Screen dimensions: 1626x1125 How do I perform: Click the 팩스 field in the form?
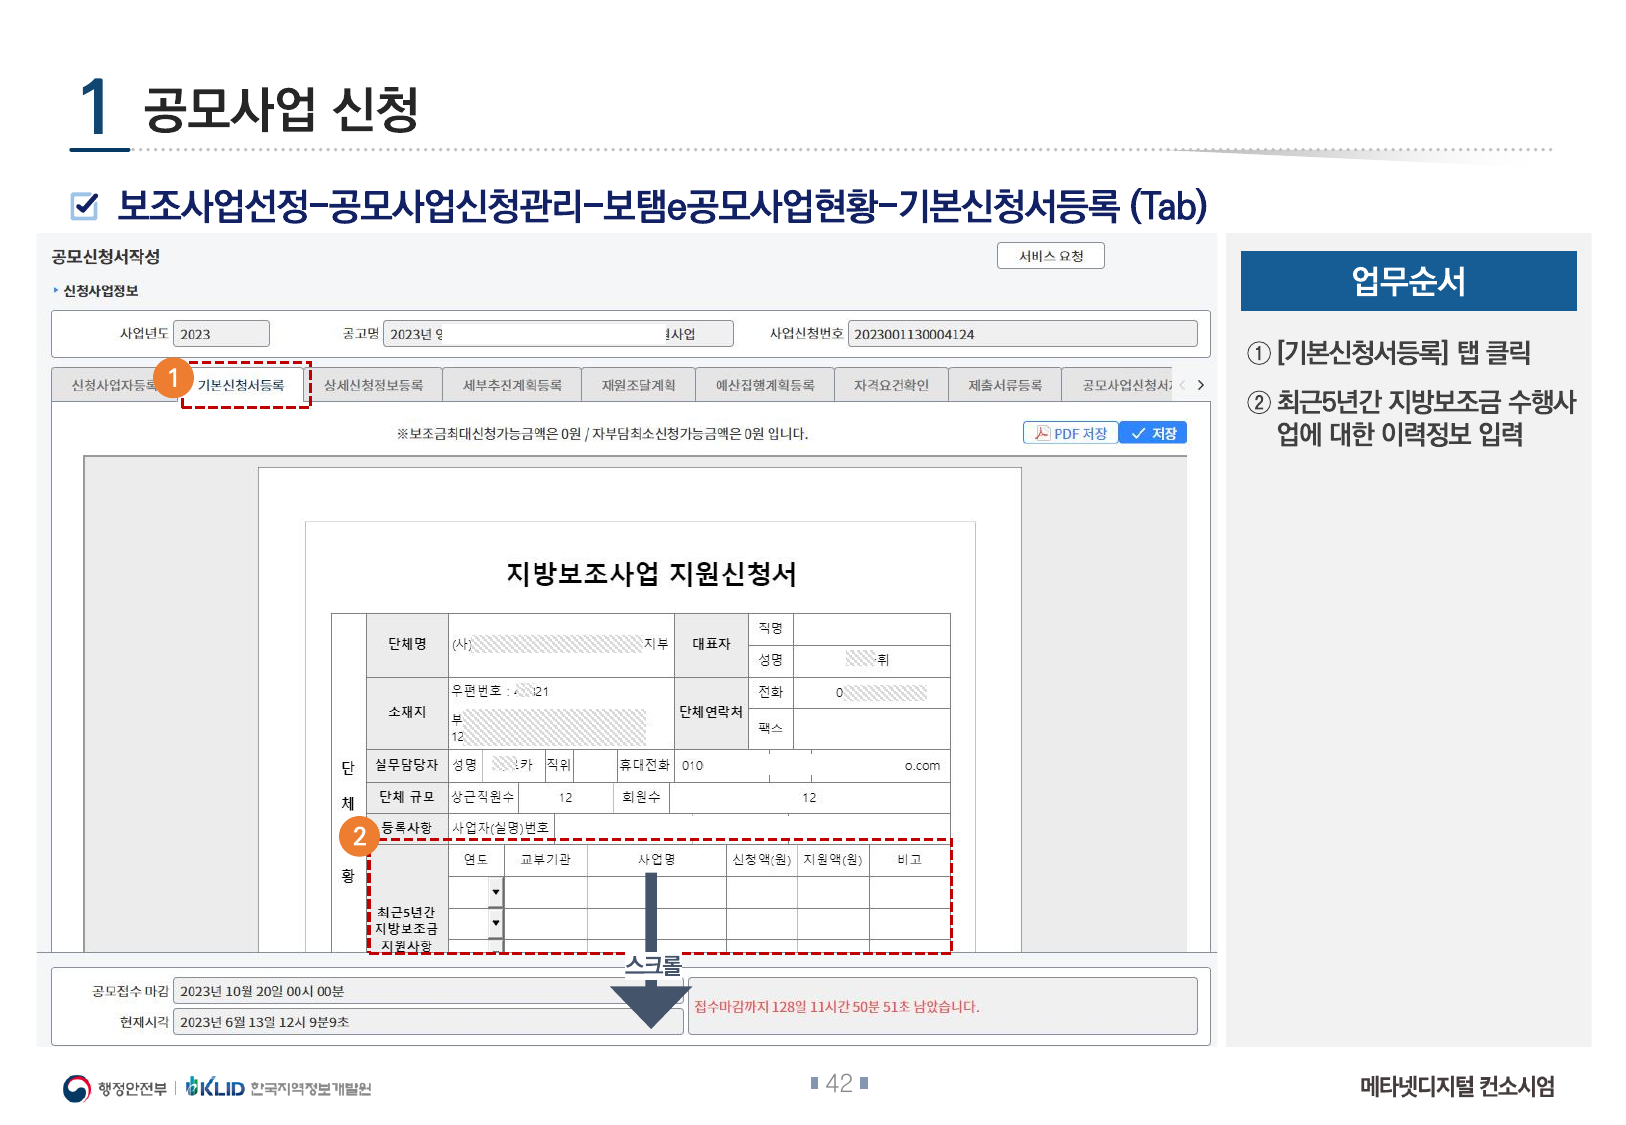click(870, 728)
